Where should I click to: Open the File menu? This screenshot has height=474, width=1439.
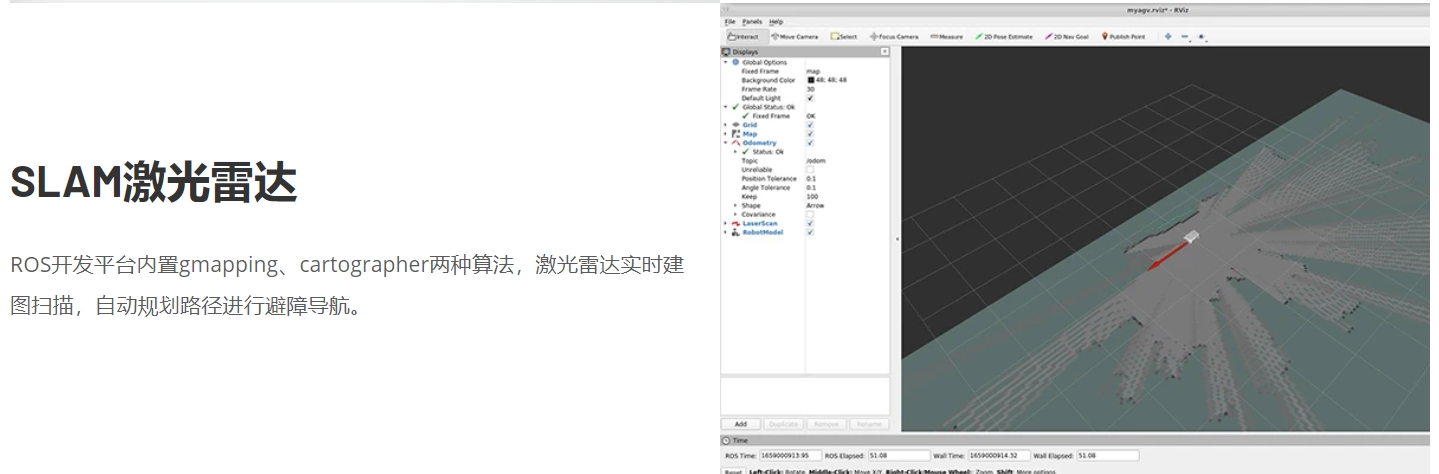coord(730,21)
